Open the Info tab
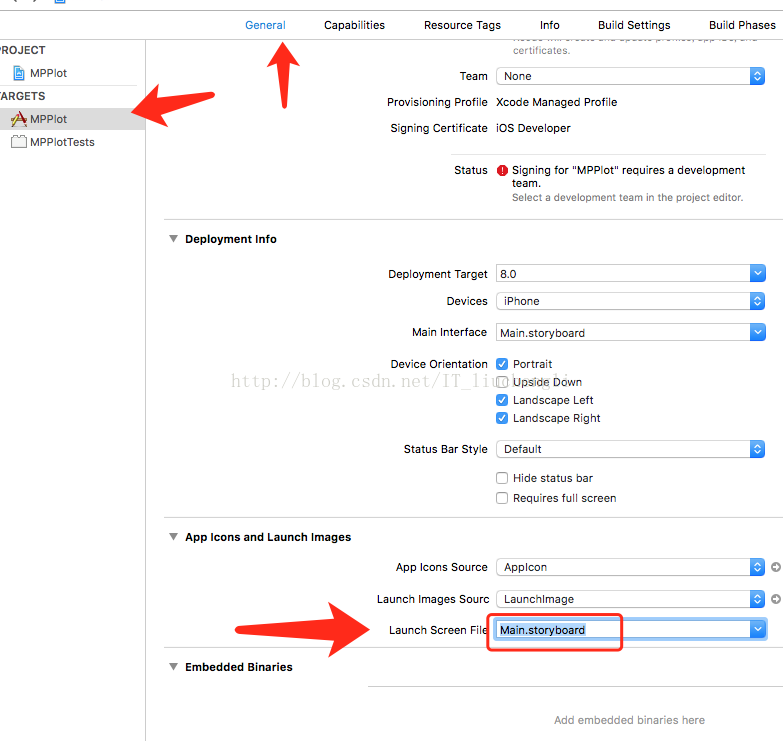This screenshot has width=783, height=741. coord(550,25)
